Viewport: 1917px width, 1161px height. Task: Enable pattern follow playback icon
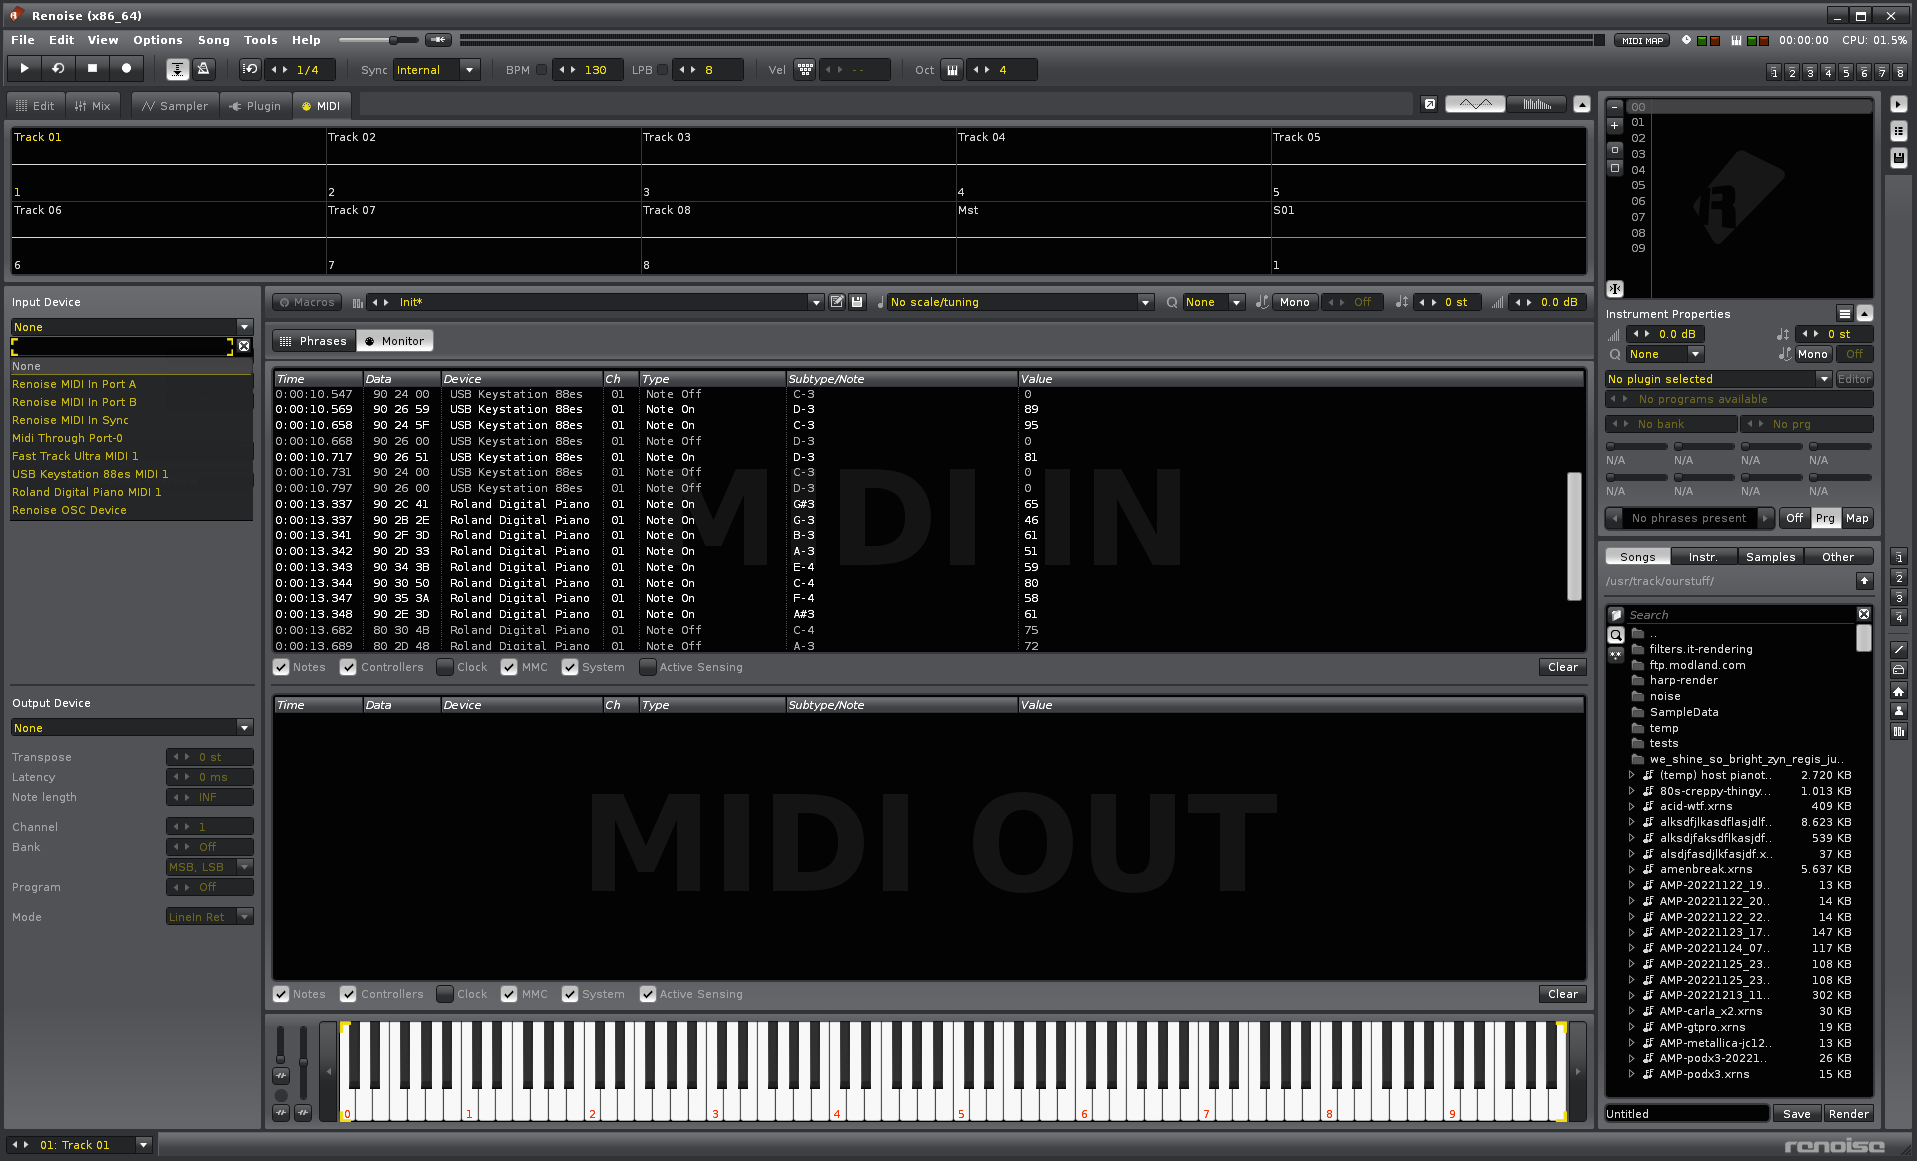point(177,69)
